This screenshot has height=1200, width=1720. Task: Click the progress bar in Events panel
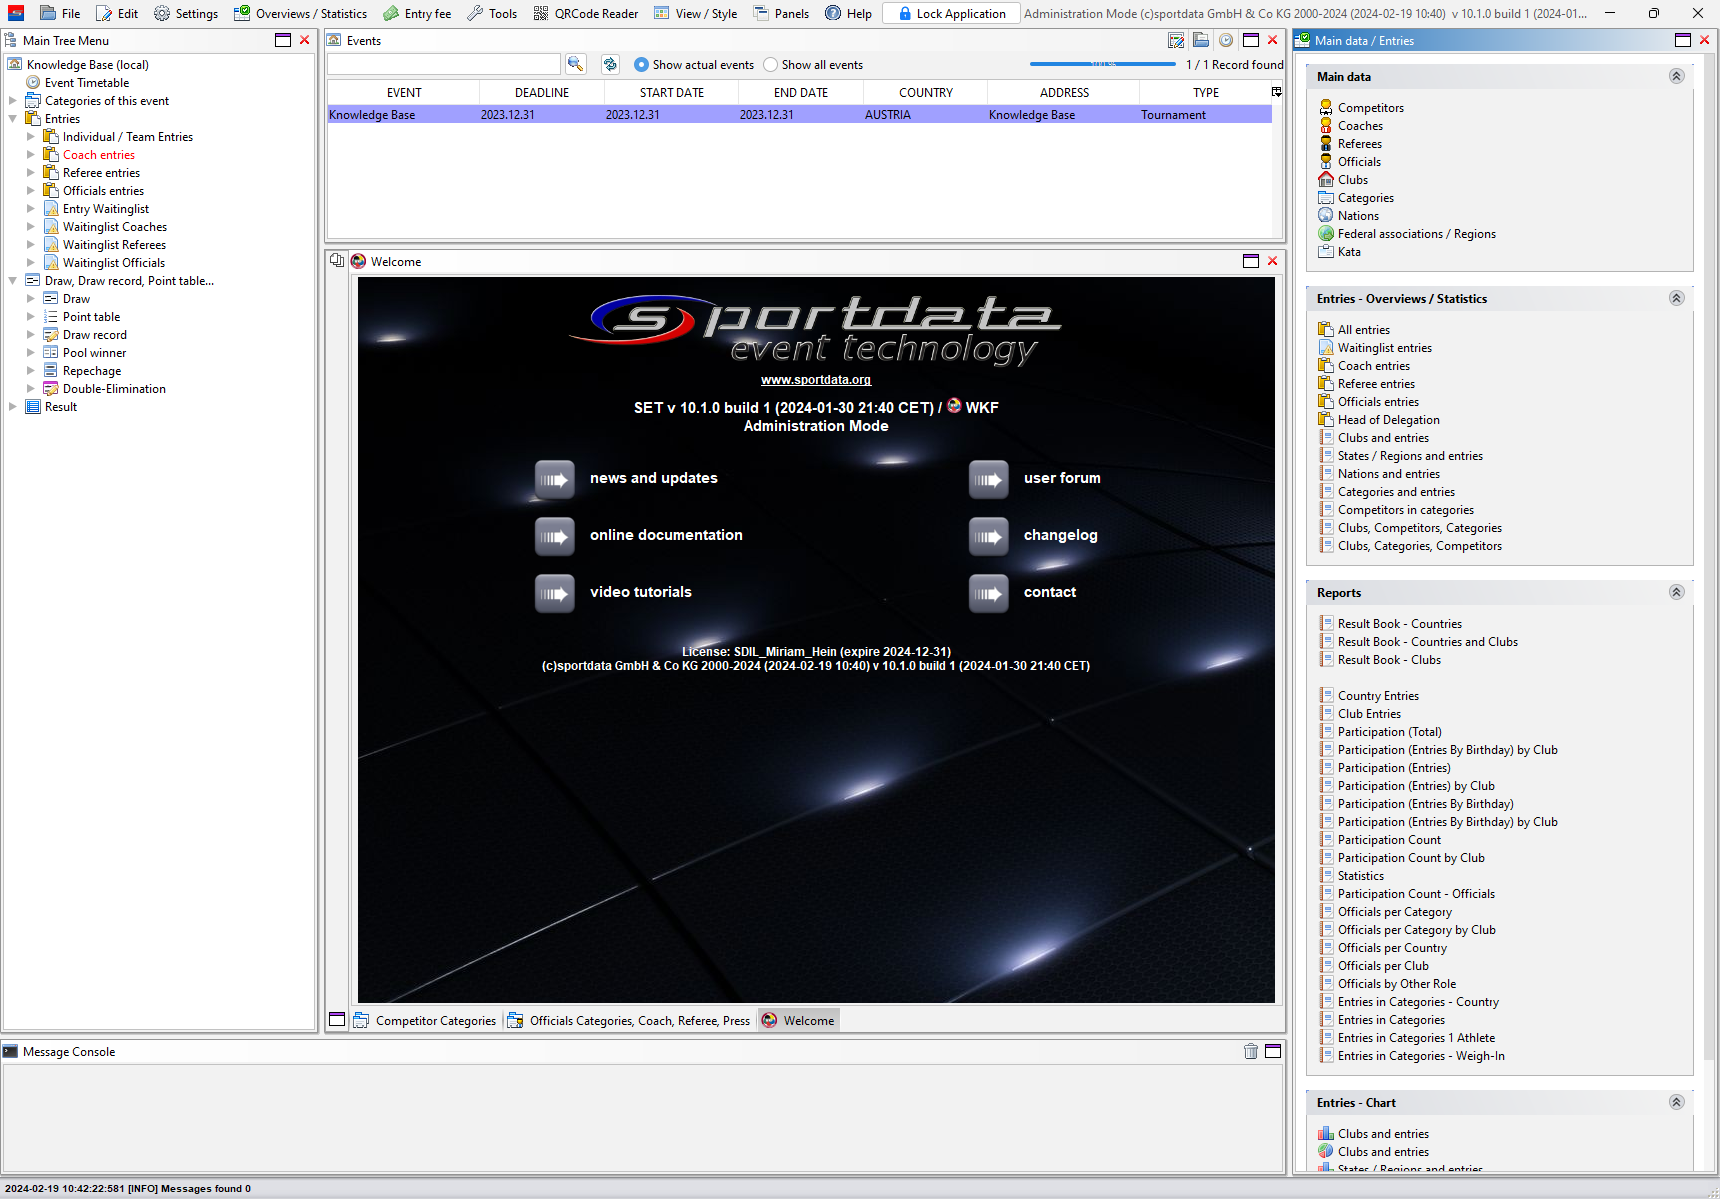point(1103,64)
